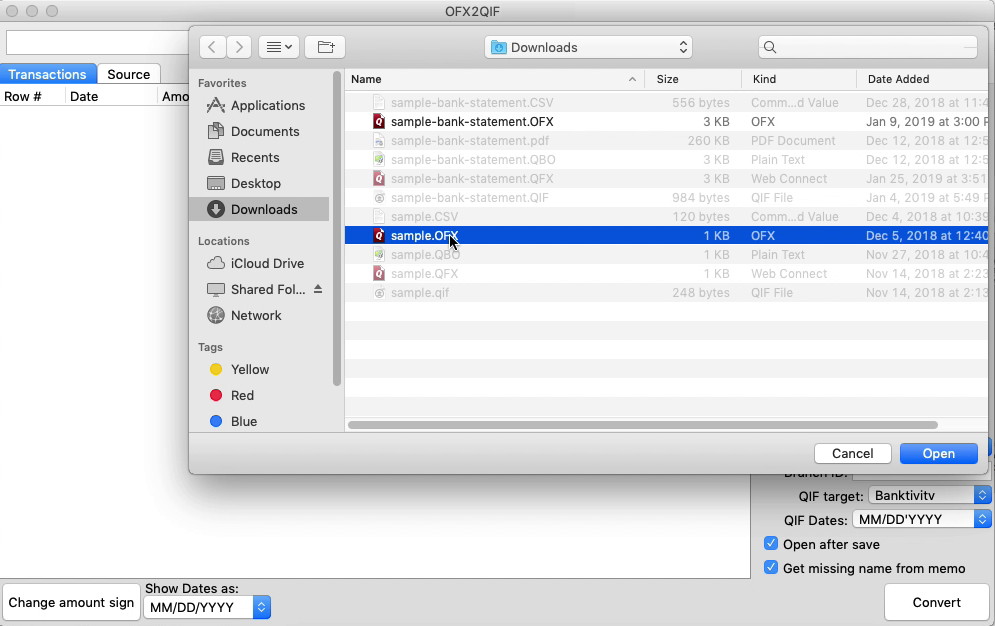Click sample-bank-statement.QBO file row

[666, 160]
